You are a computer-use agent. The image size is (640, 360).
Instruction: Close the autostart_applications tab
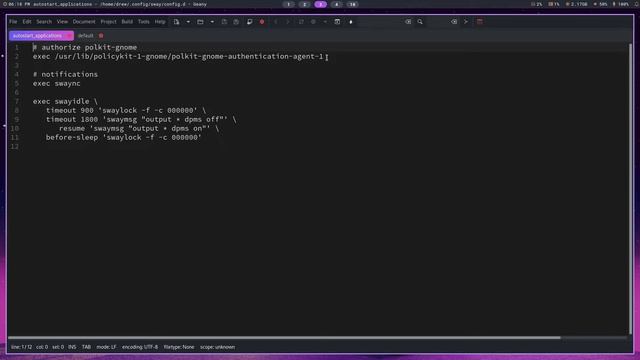tap(68, 36)
